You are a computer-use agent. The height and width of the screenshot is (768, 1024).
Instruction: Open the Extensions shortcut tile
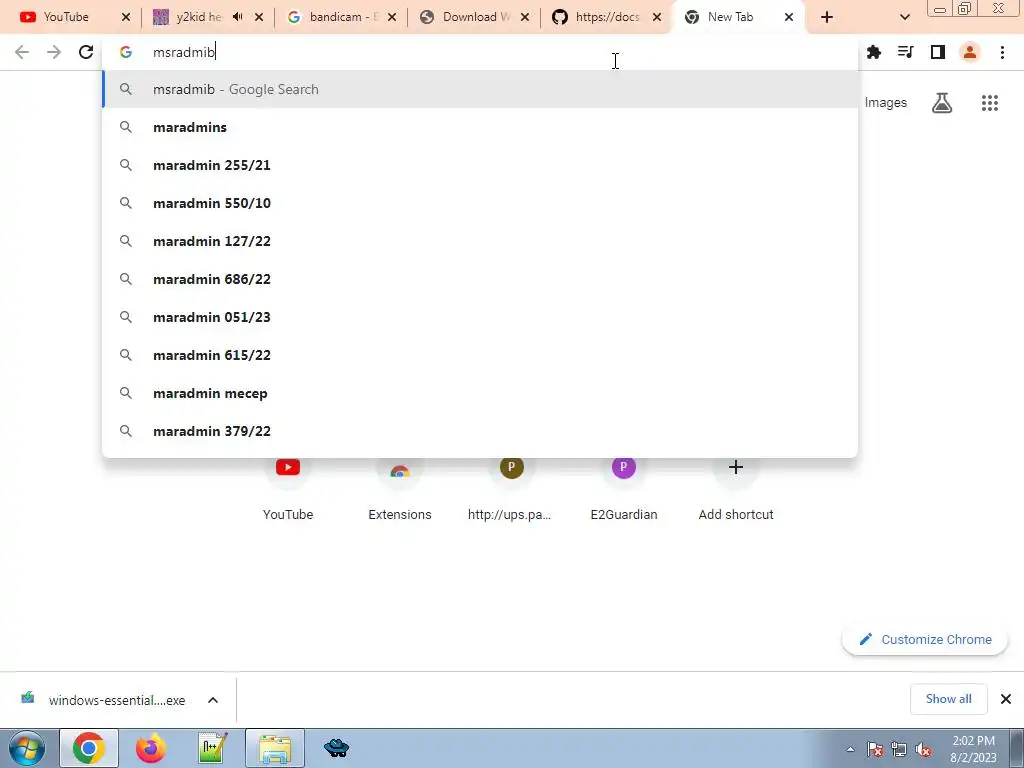[x=400, y=488]
